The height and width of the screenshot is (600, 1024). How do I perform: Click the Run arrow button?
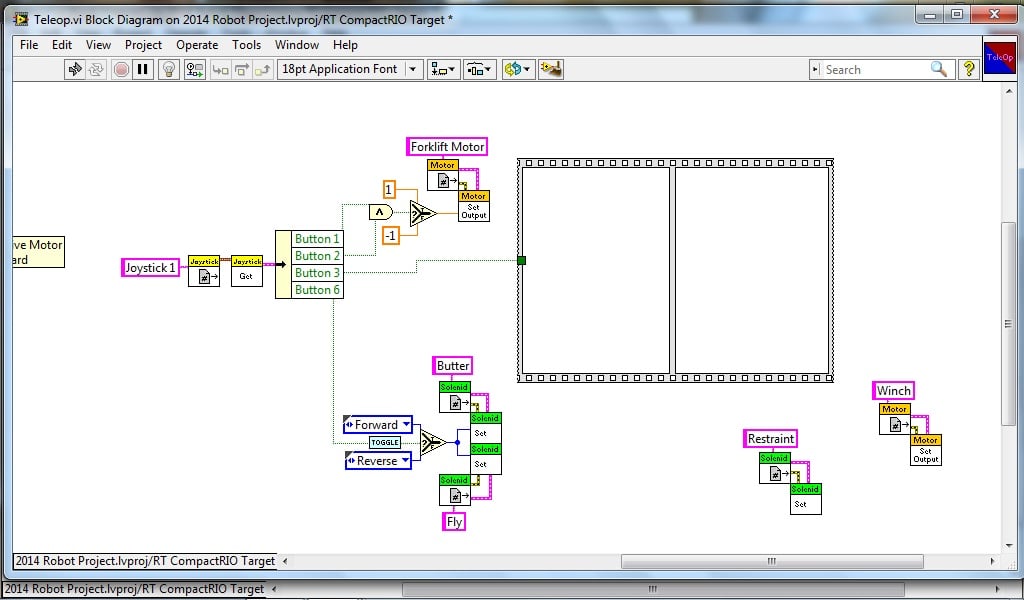[x=74, y=69]
